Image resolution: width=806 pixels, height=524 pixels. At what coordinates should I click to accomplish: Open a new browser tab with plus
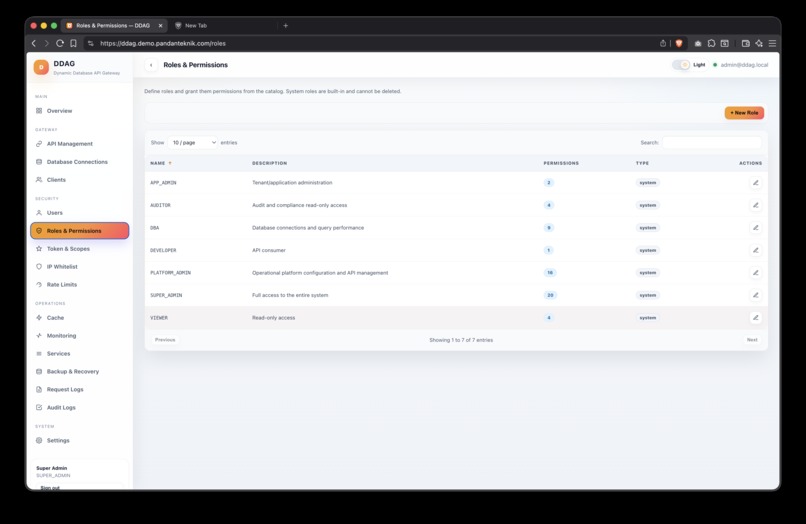[286, 25]
